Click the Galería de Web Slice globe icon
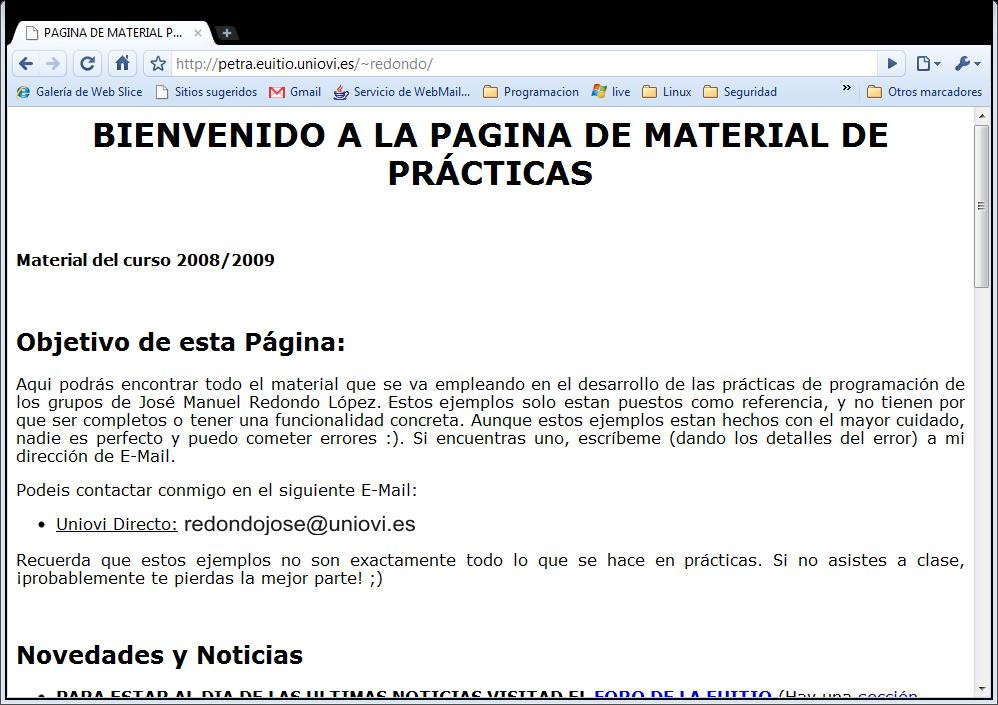998x705 pixels. click(24, 92)
